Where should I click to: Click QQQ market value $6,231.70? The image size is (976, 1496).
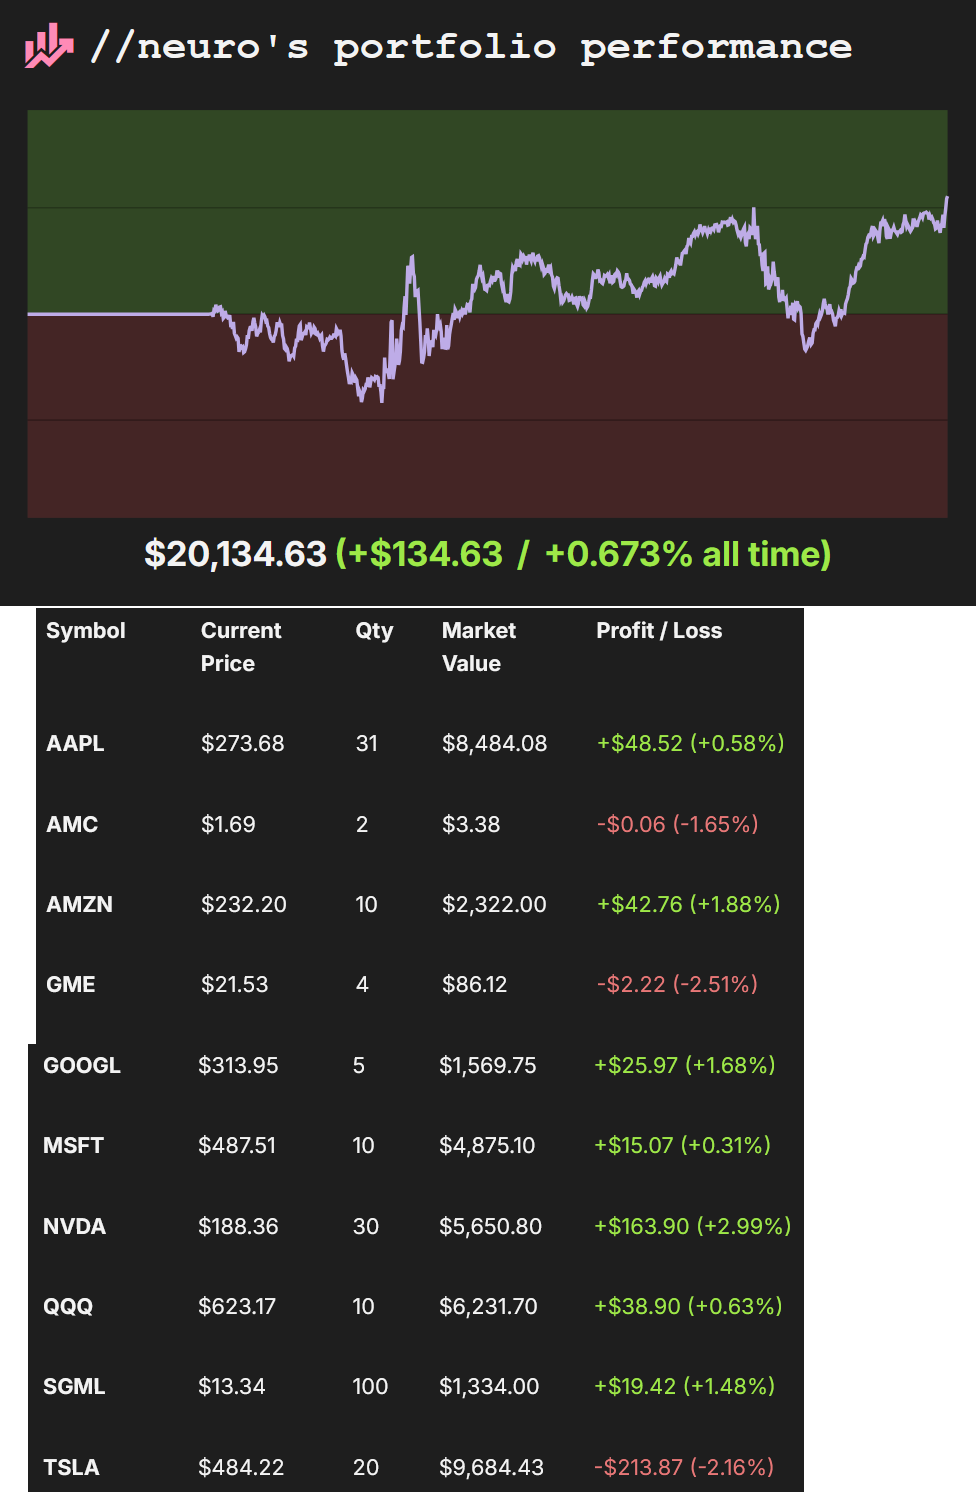tap(488, 1307)
